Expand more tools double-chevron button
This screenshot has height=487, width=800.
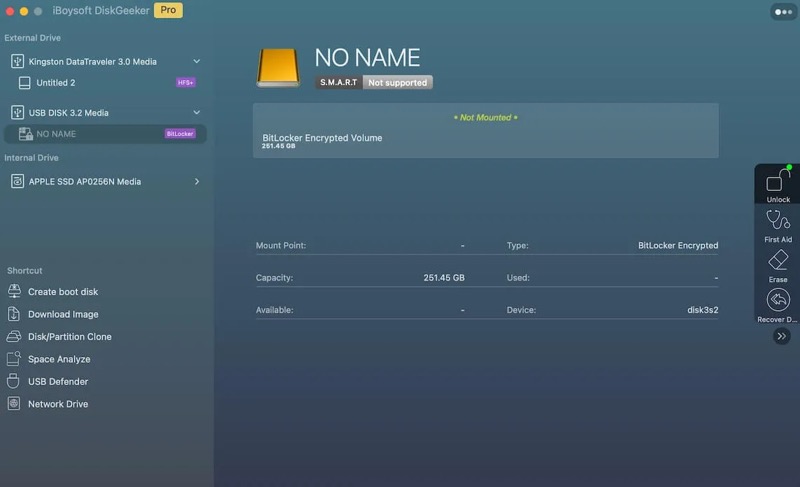pos(781,336)
